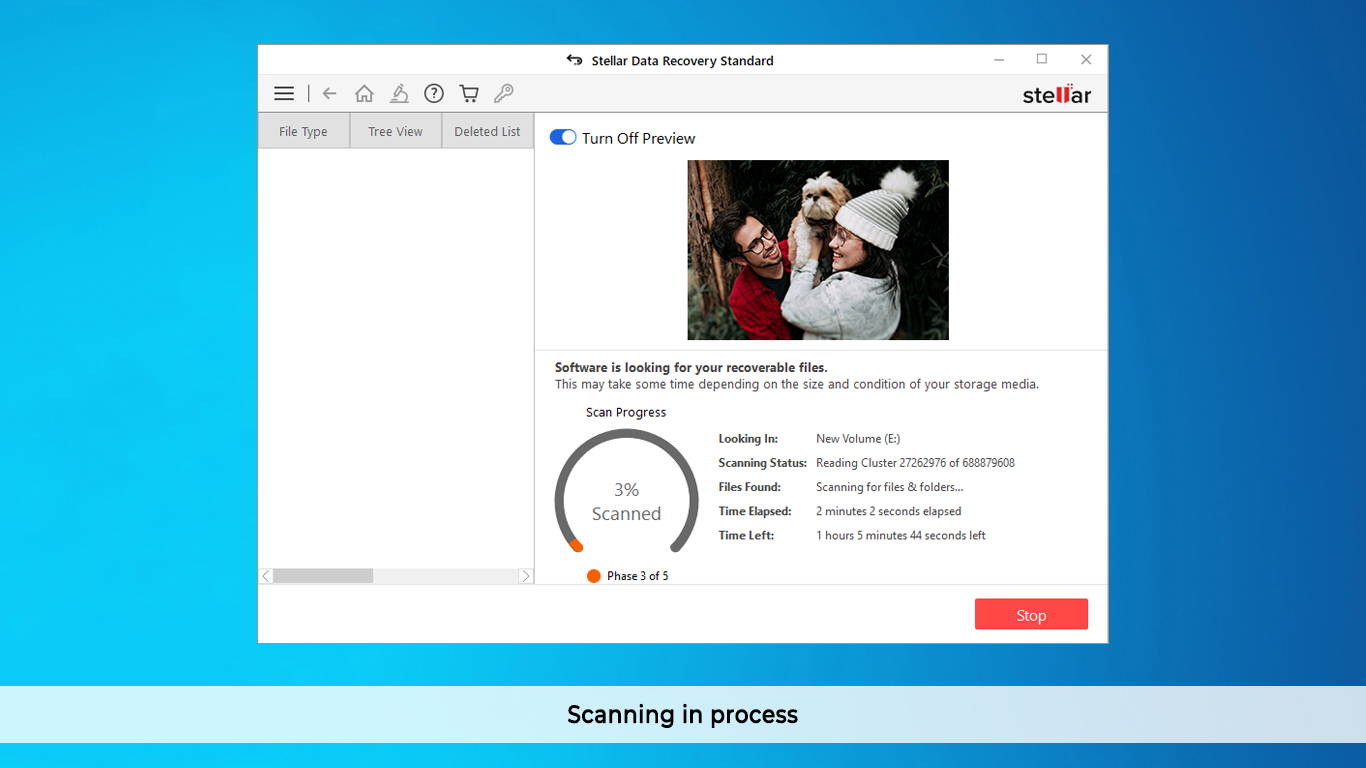
Task: Go to the Home screen icon
Action: (364, 92)
